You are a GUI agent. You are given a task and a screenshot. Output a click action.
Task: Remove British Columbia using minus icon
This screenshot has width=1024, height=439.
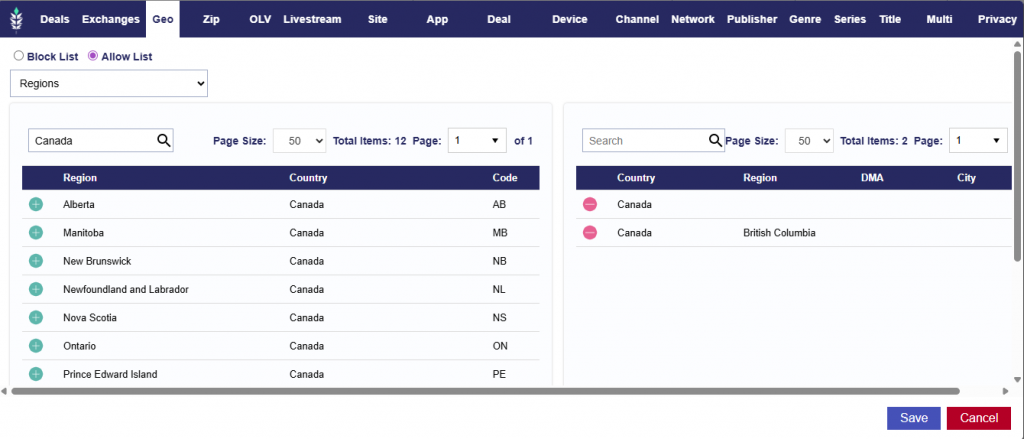590,233
